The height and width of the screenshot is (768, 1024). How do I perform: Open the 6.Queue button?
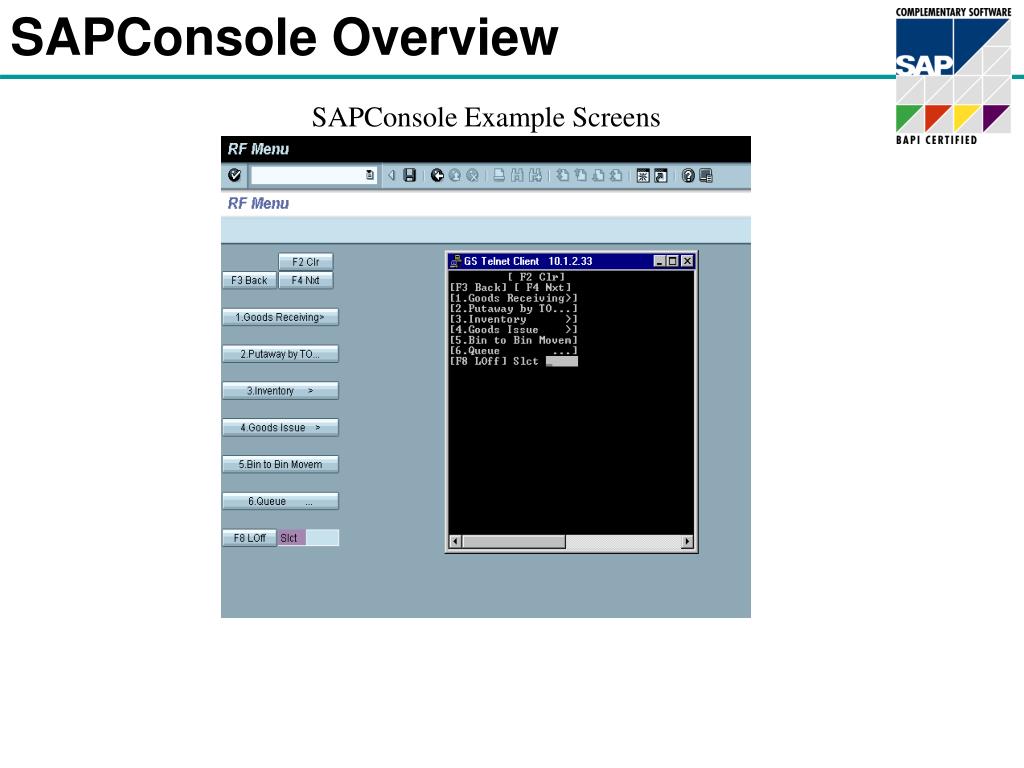coord(280,502)
